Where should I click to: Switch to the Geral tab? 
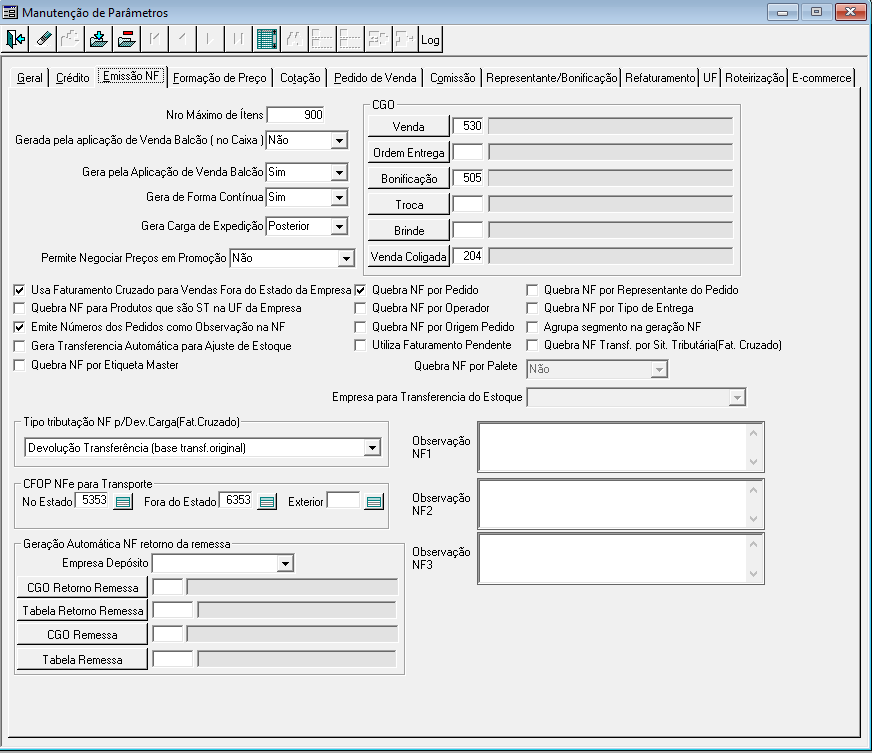coord(29,78)
